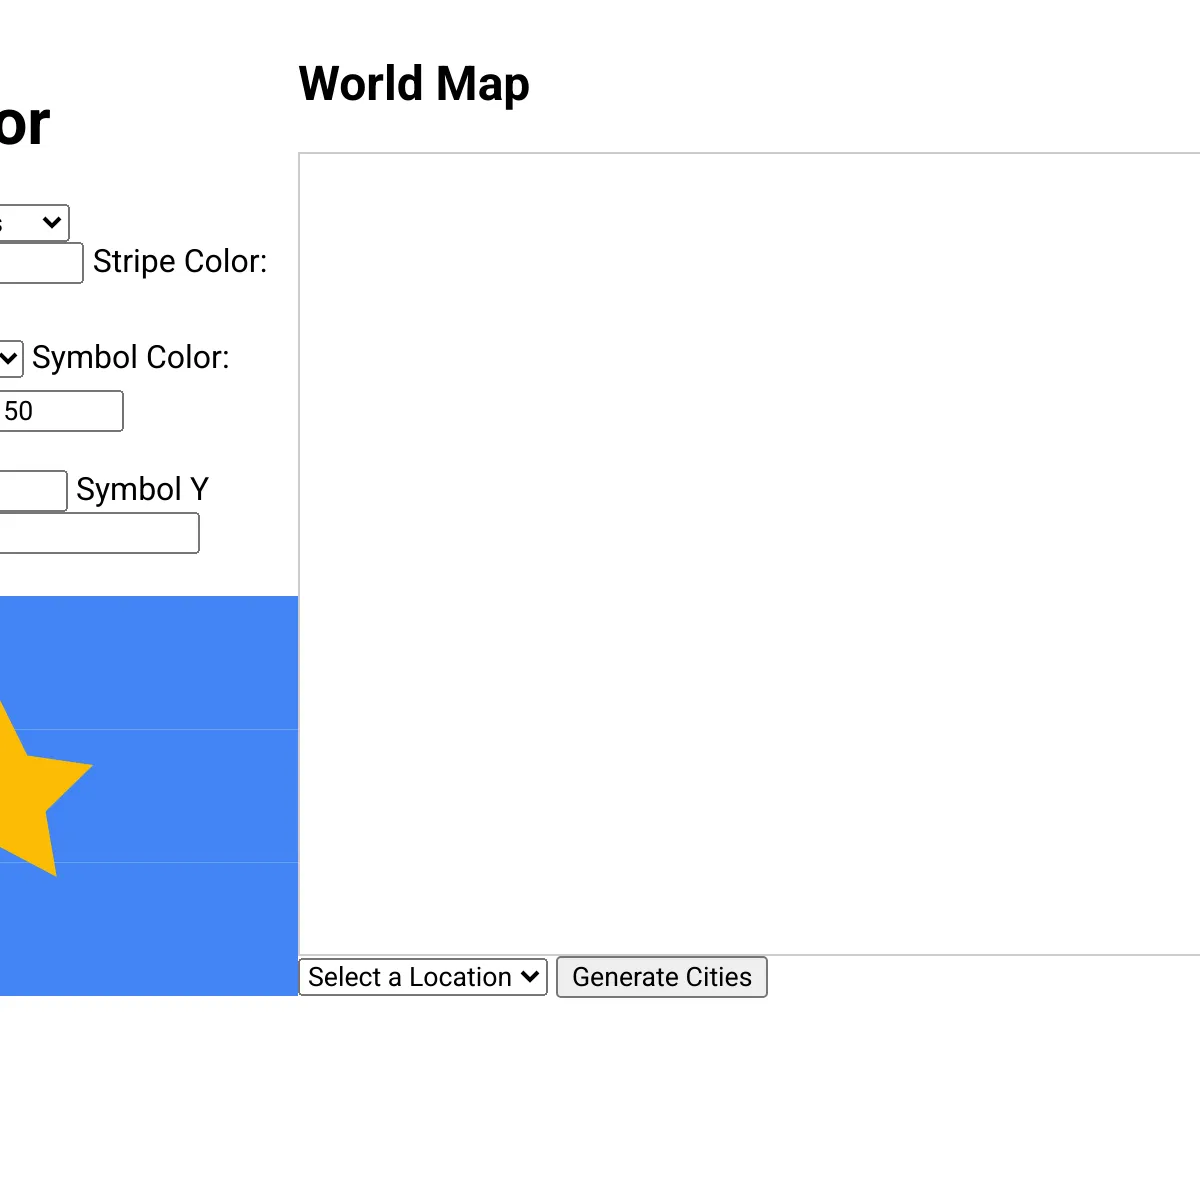Open the Select a Location dropdown
1200x1200 pixels.
pos(423,977)
